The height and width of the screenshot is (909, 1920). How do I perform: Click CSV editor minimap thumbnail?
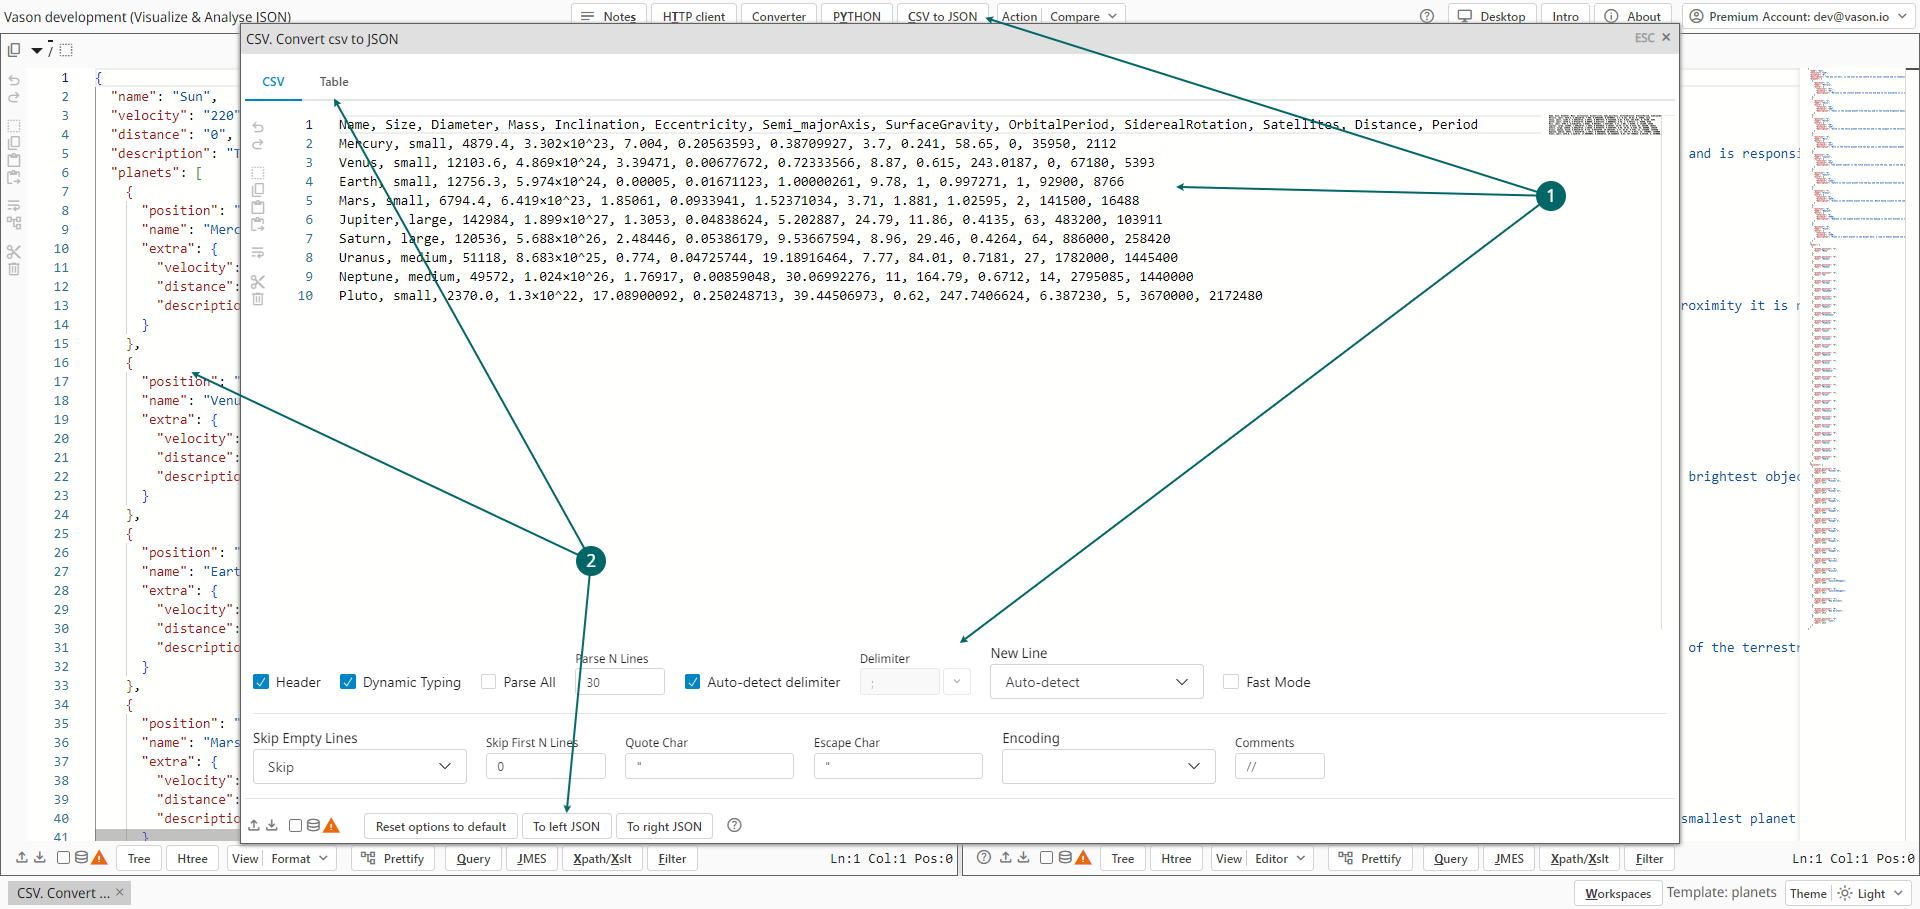[1604, 125]
